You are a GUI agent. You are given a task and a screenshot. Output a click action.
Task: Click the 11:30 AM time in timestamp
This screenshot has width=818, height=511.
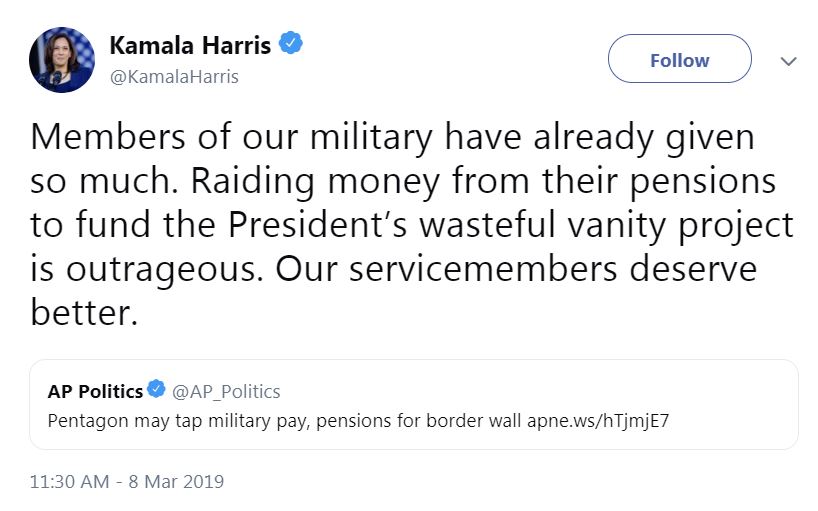[69, 481]
